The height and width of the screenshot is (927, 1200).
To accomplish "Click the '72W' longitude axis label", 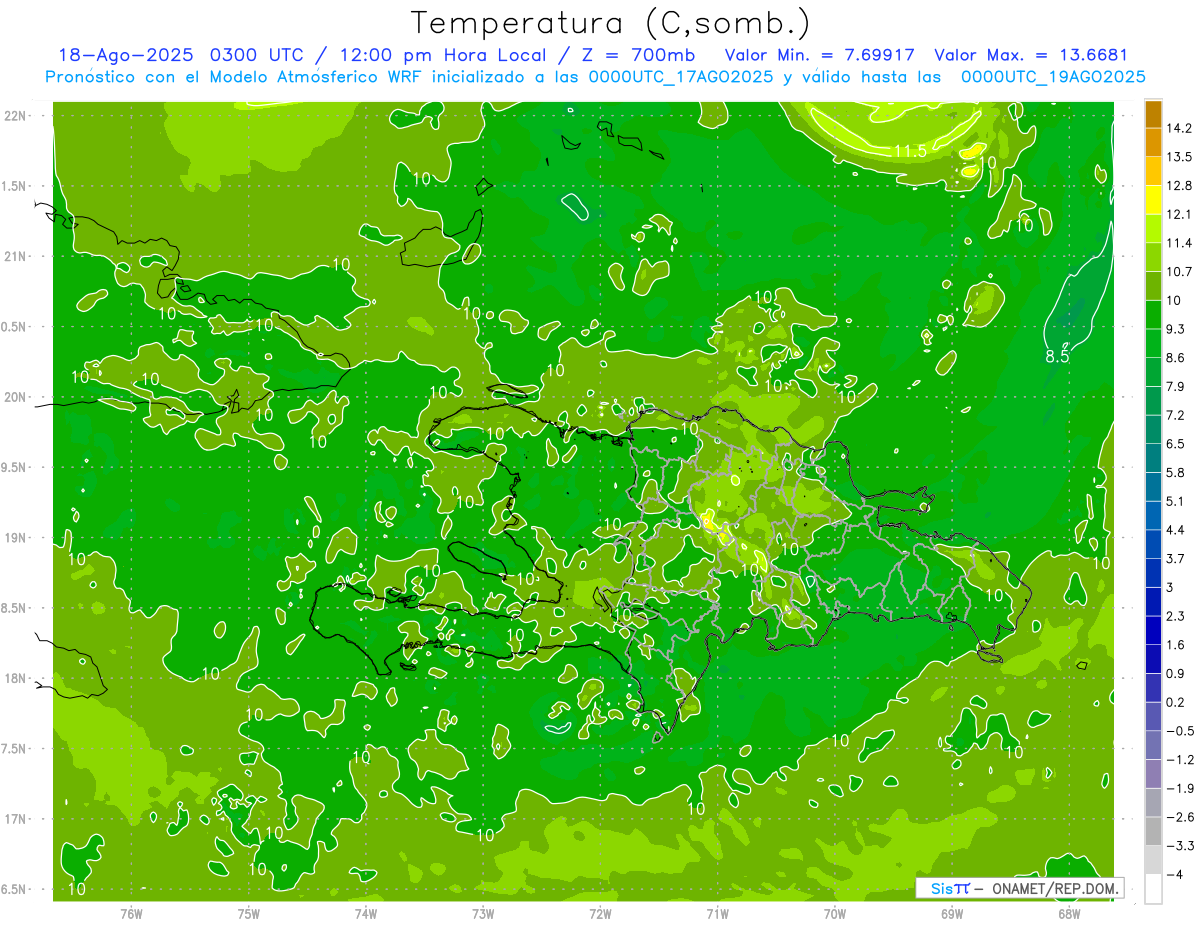I will [600, 913].
